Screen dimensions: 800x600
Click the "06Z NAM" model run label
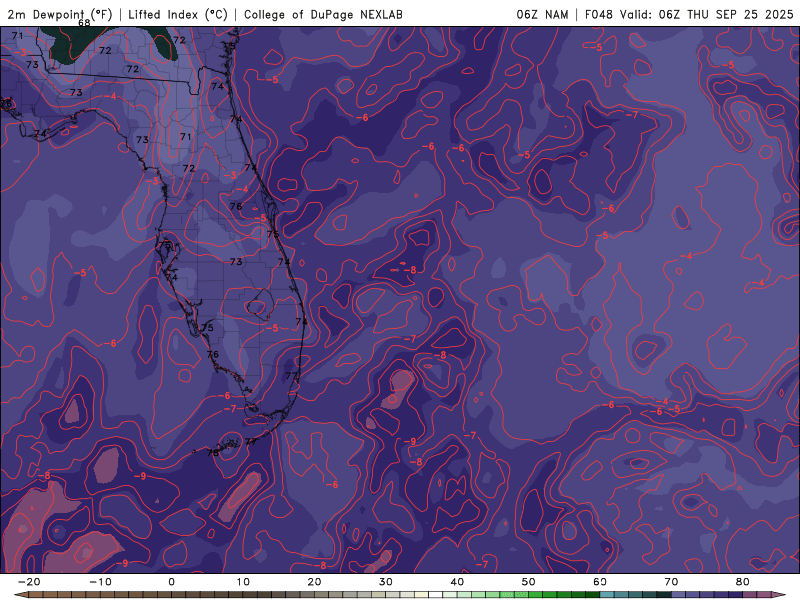tap(542, 14)
